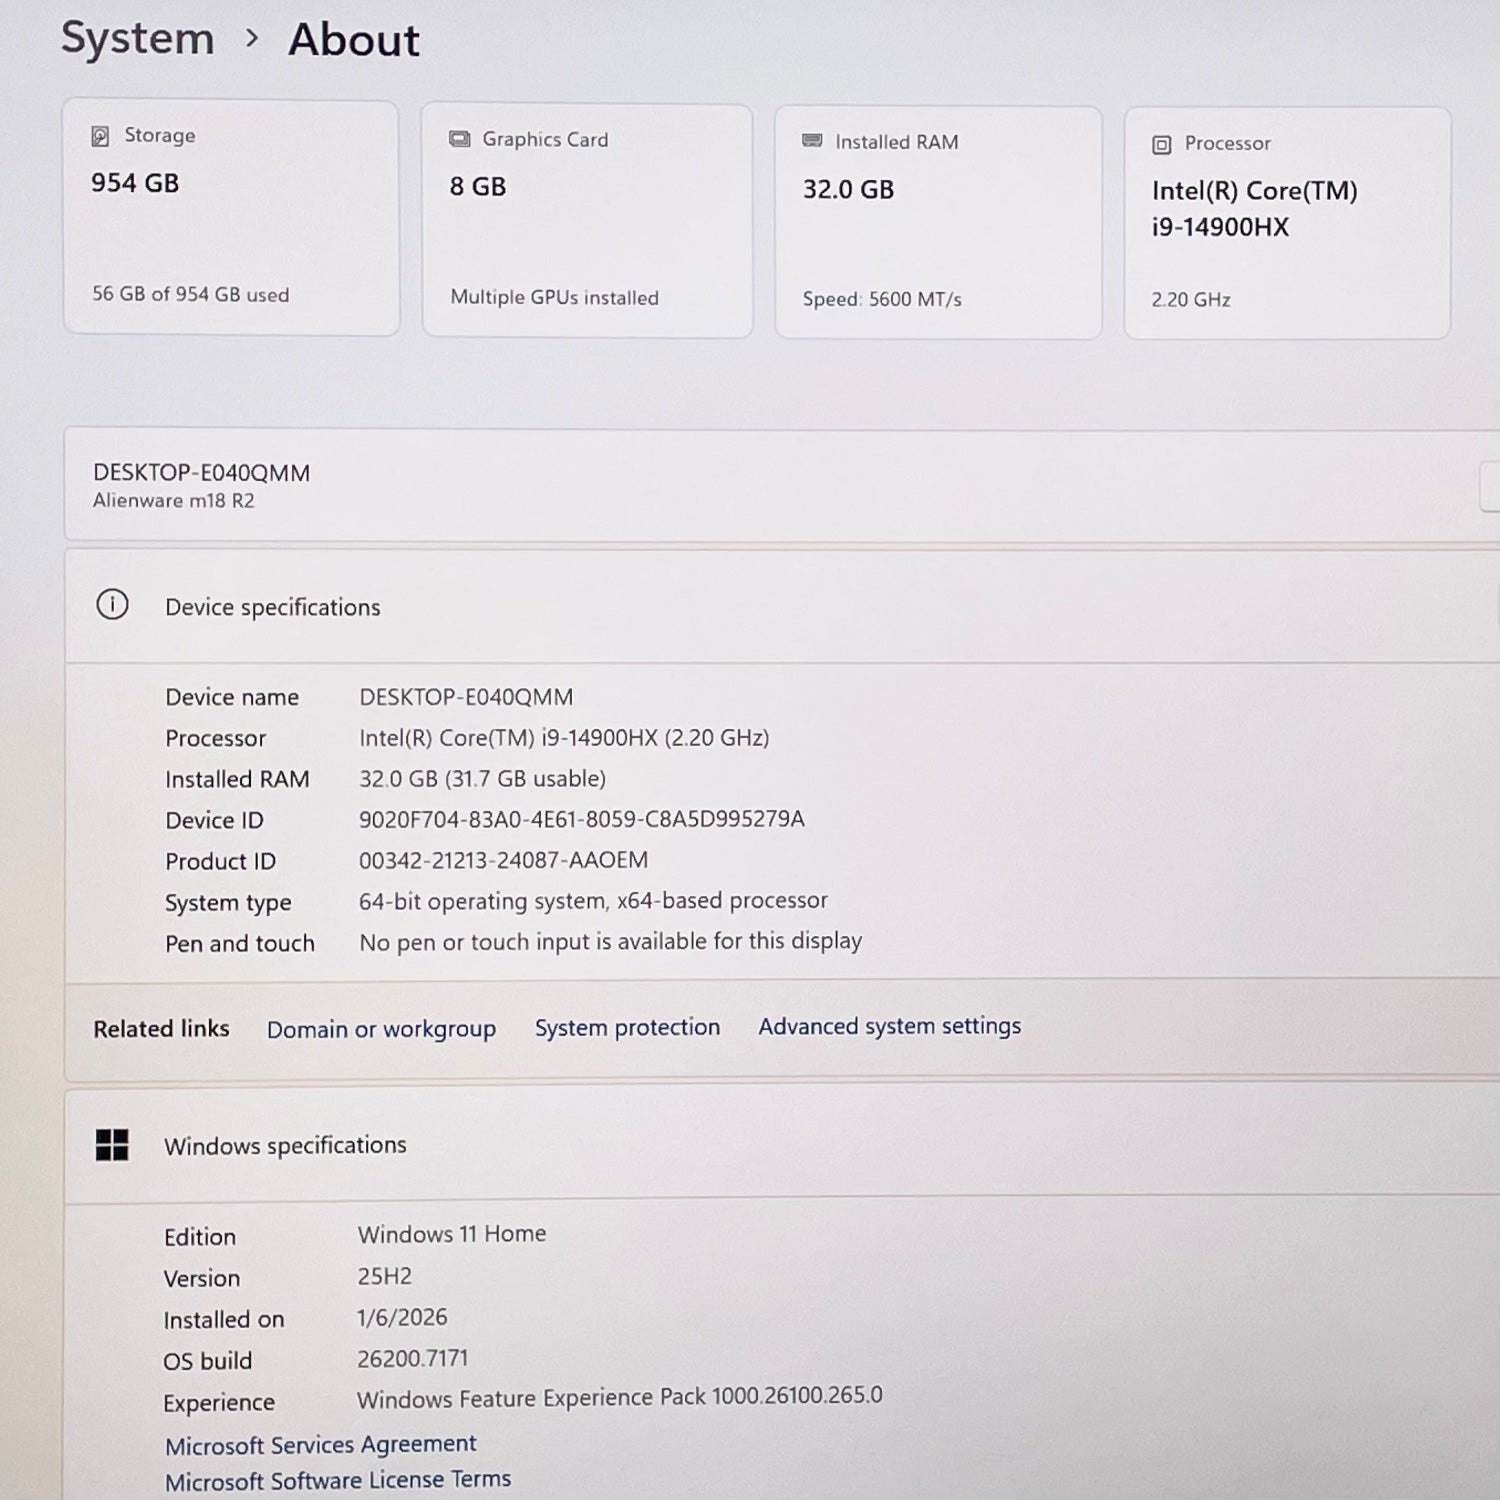Click the Multiple GPUs installed text
This screenshot has width=1500, height=1500.
click(554, 297)
